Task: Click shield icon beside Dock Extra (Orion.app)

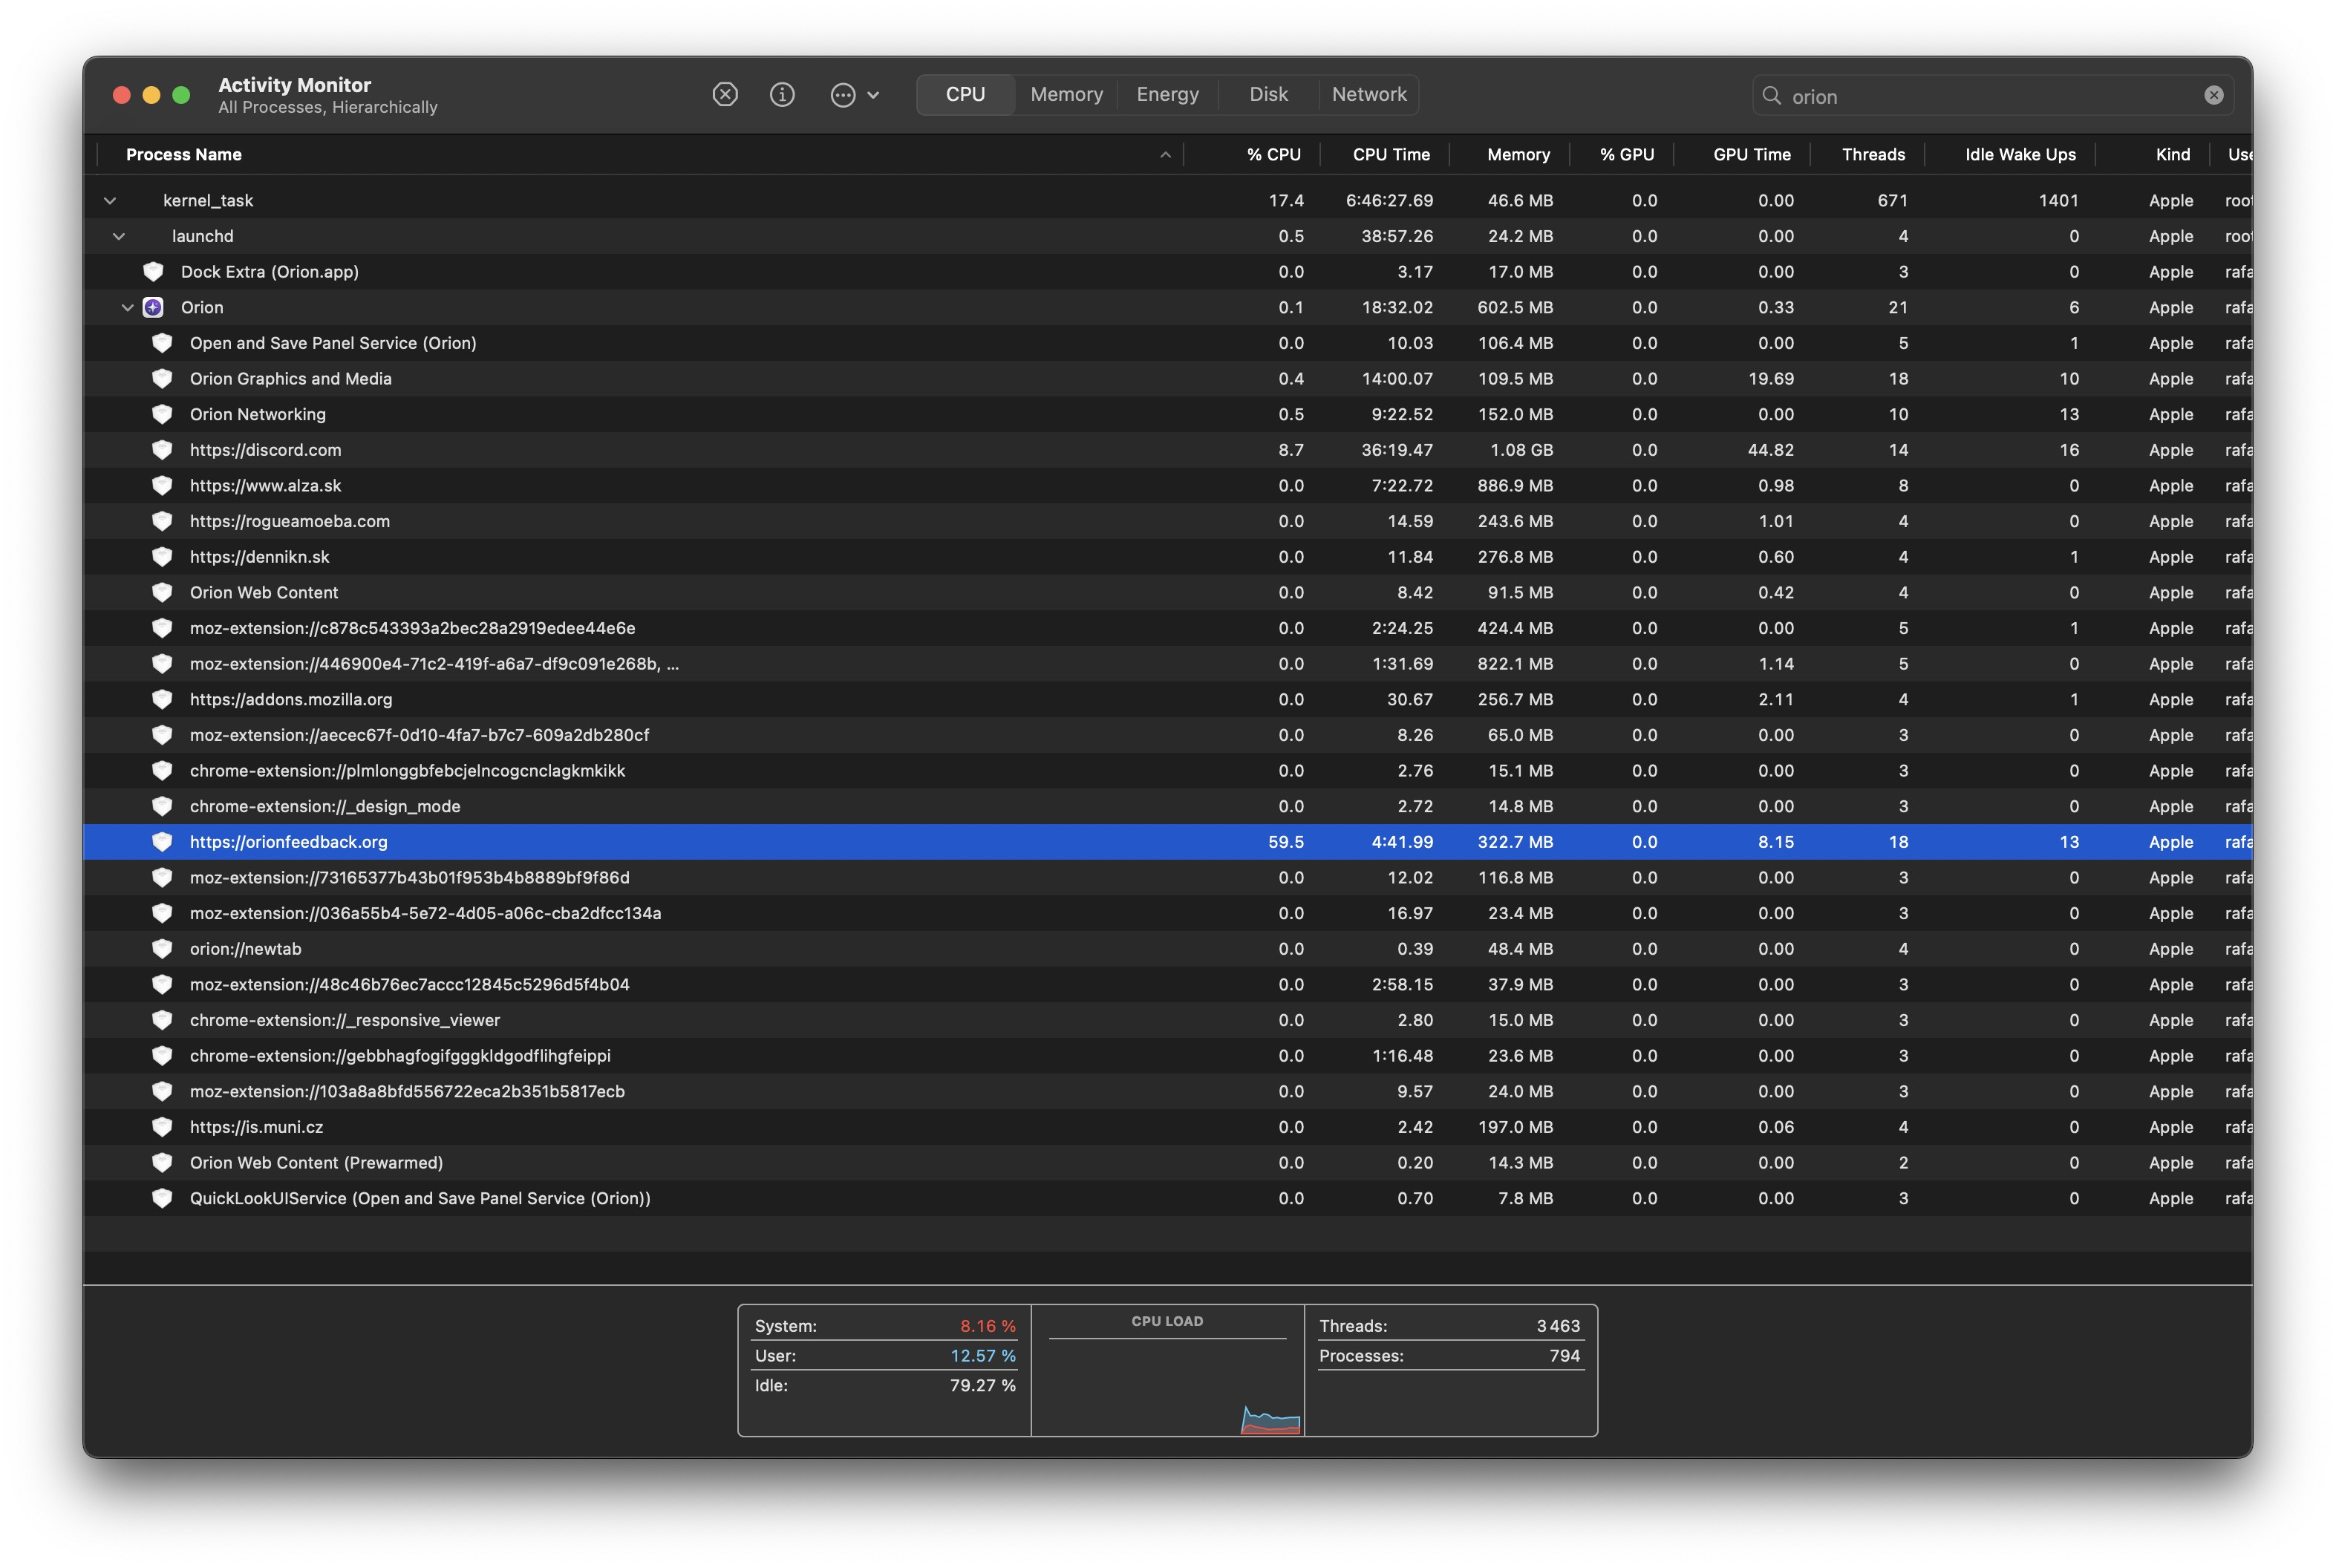Action: pos(153,272)
